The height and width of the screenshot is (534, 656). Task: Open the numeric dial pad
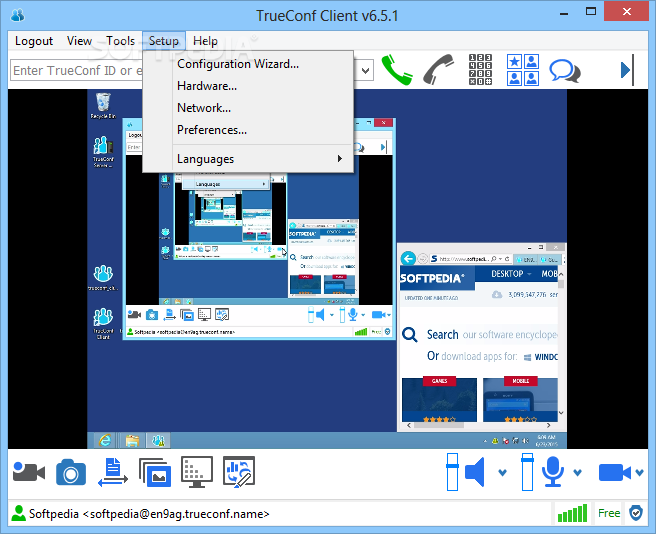480,70
